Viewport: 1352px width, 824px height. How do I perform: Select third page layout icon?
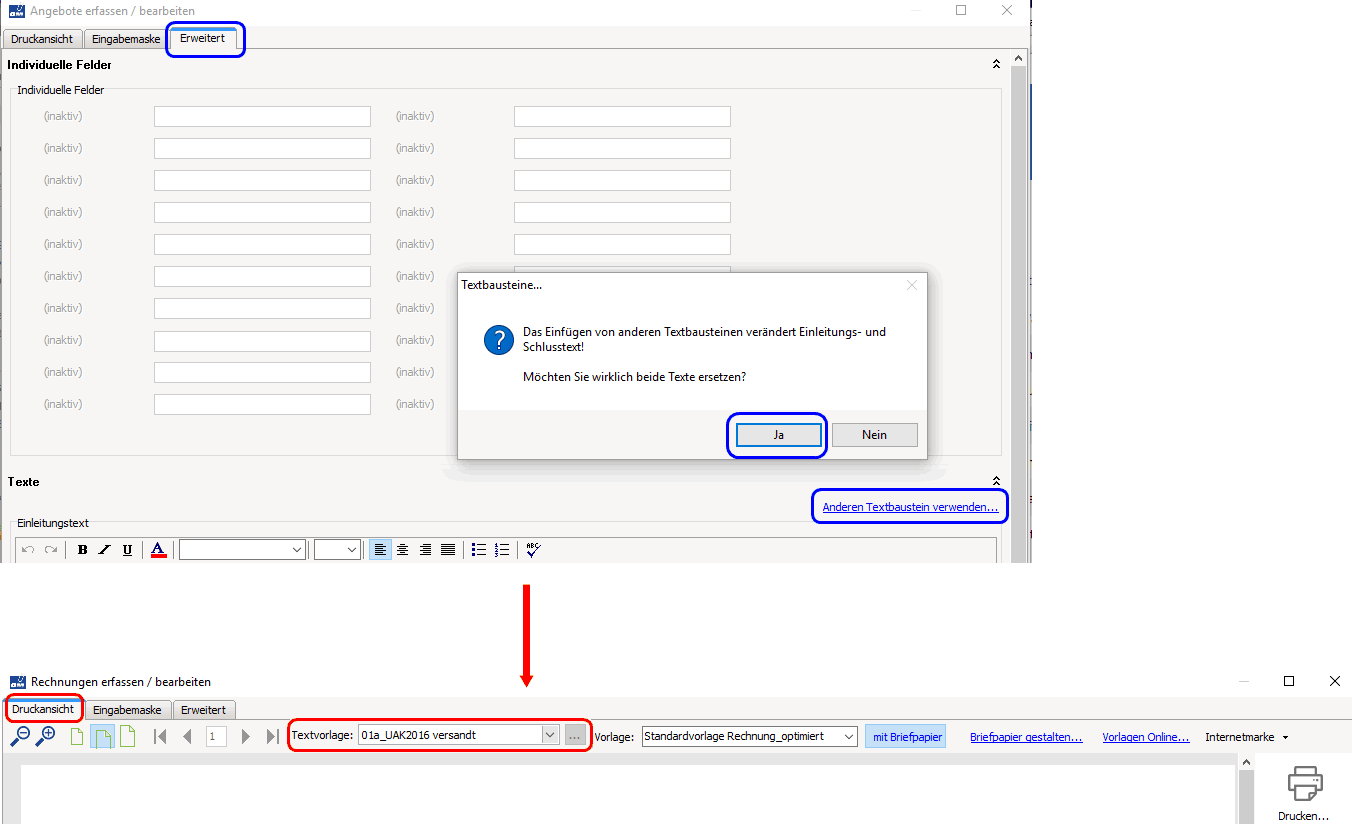pos(127,736)
